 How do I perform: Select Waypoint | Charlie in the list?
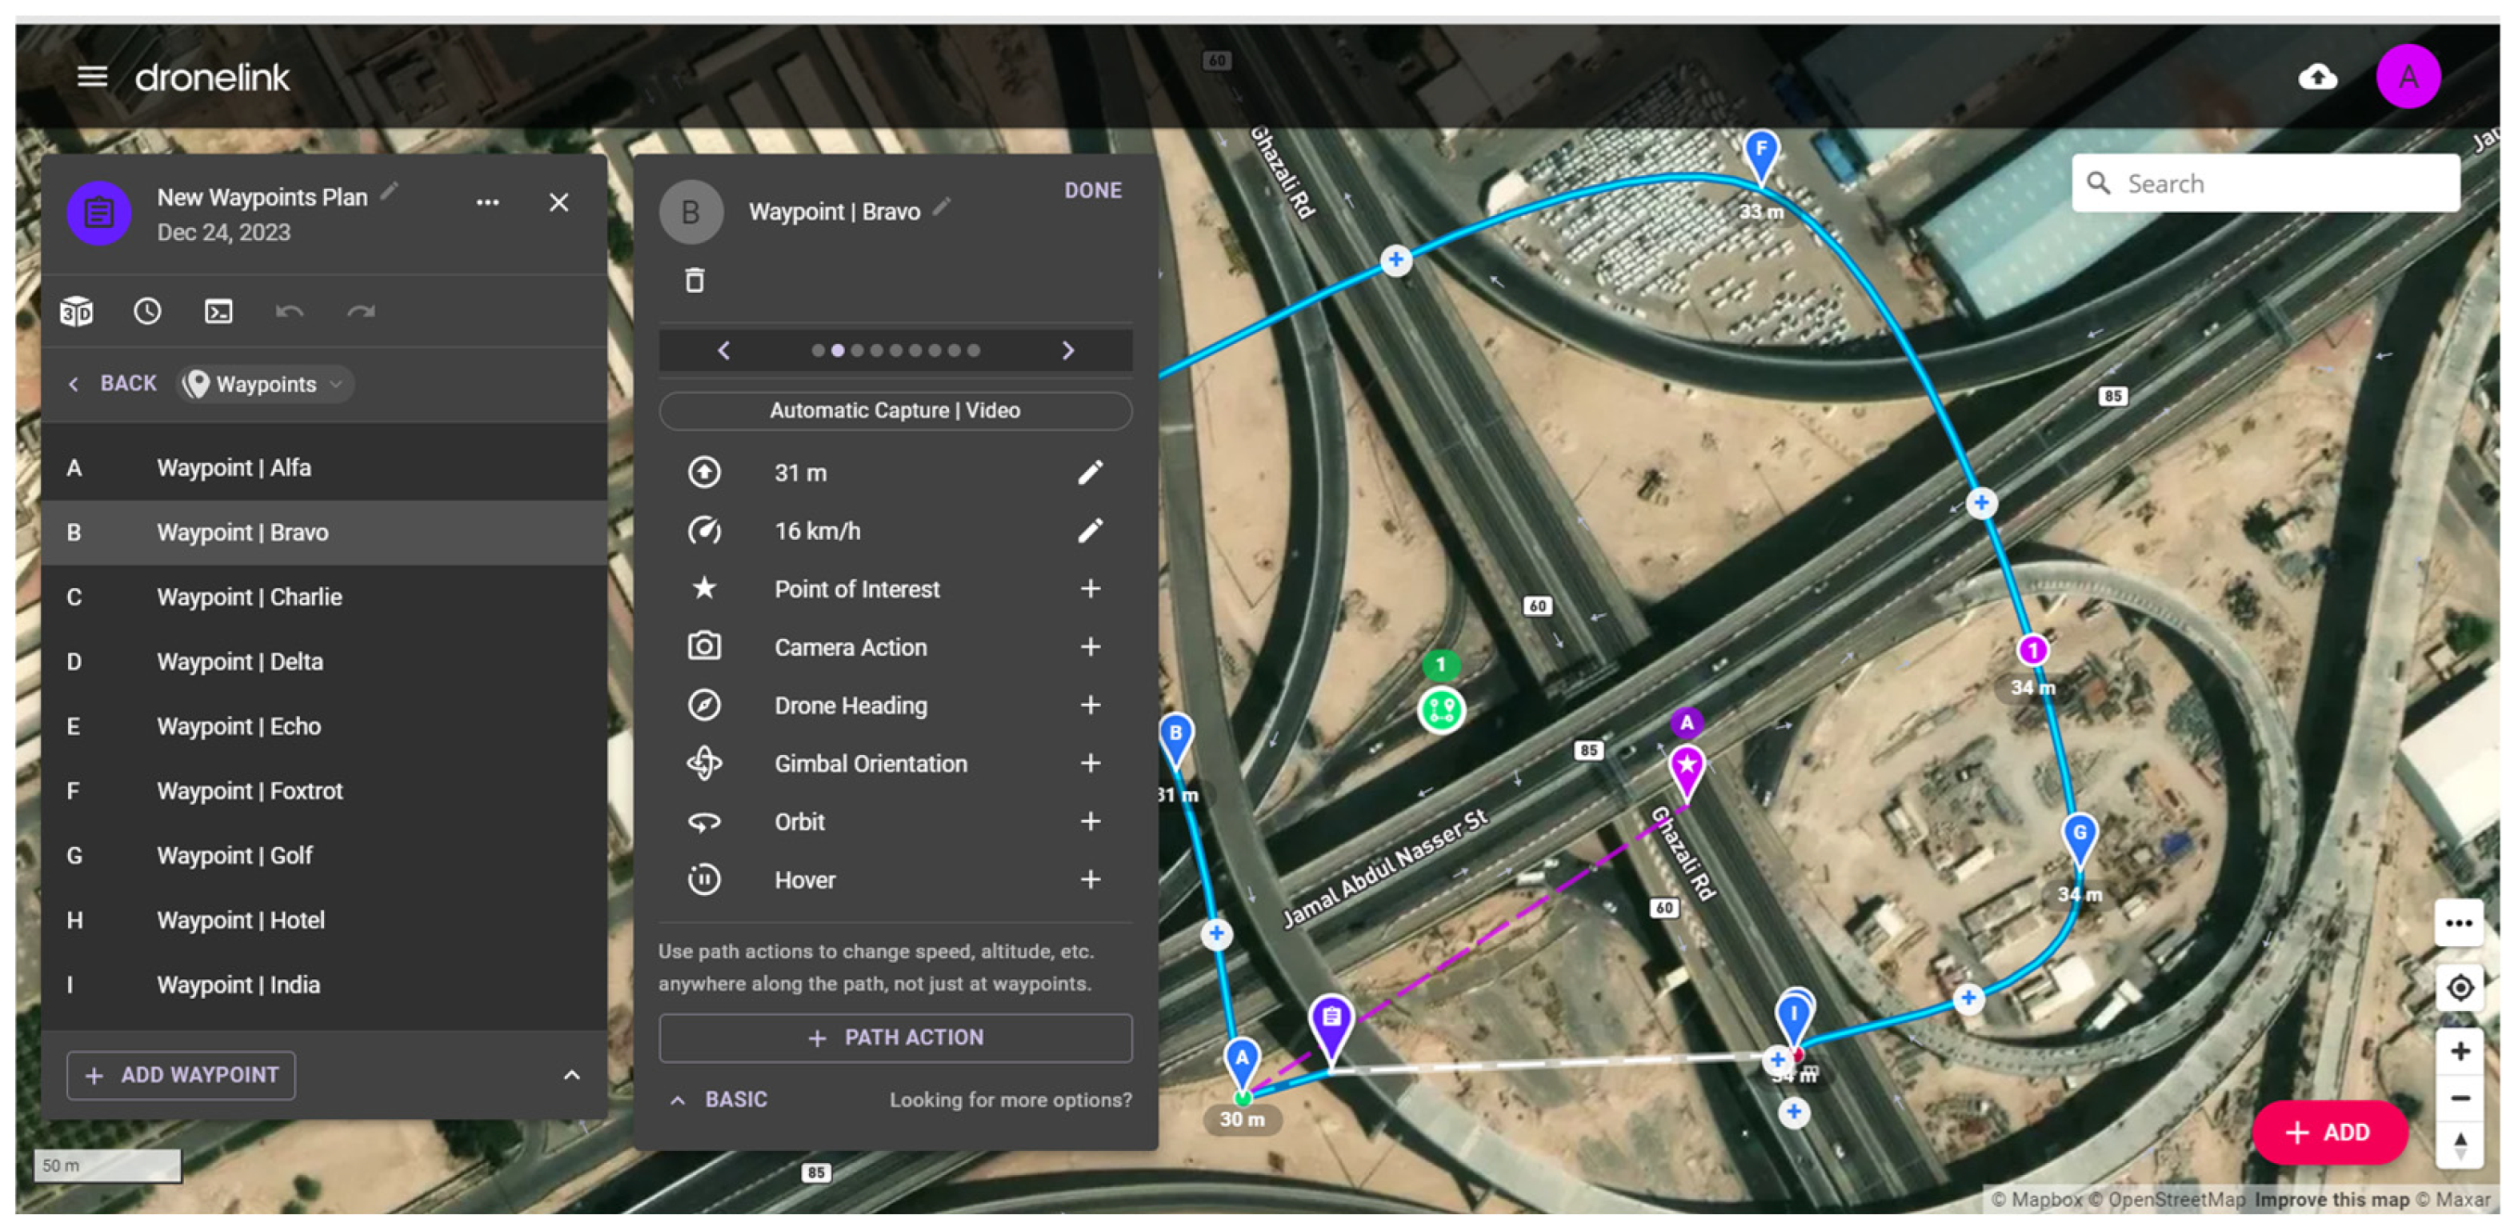[250, 598]
